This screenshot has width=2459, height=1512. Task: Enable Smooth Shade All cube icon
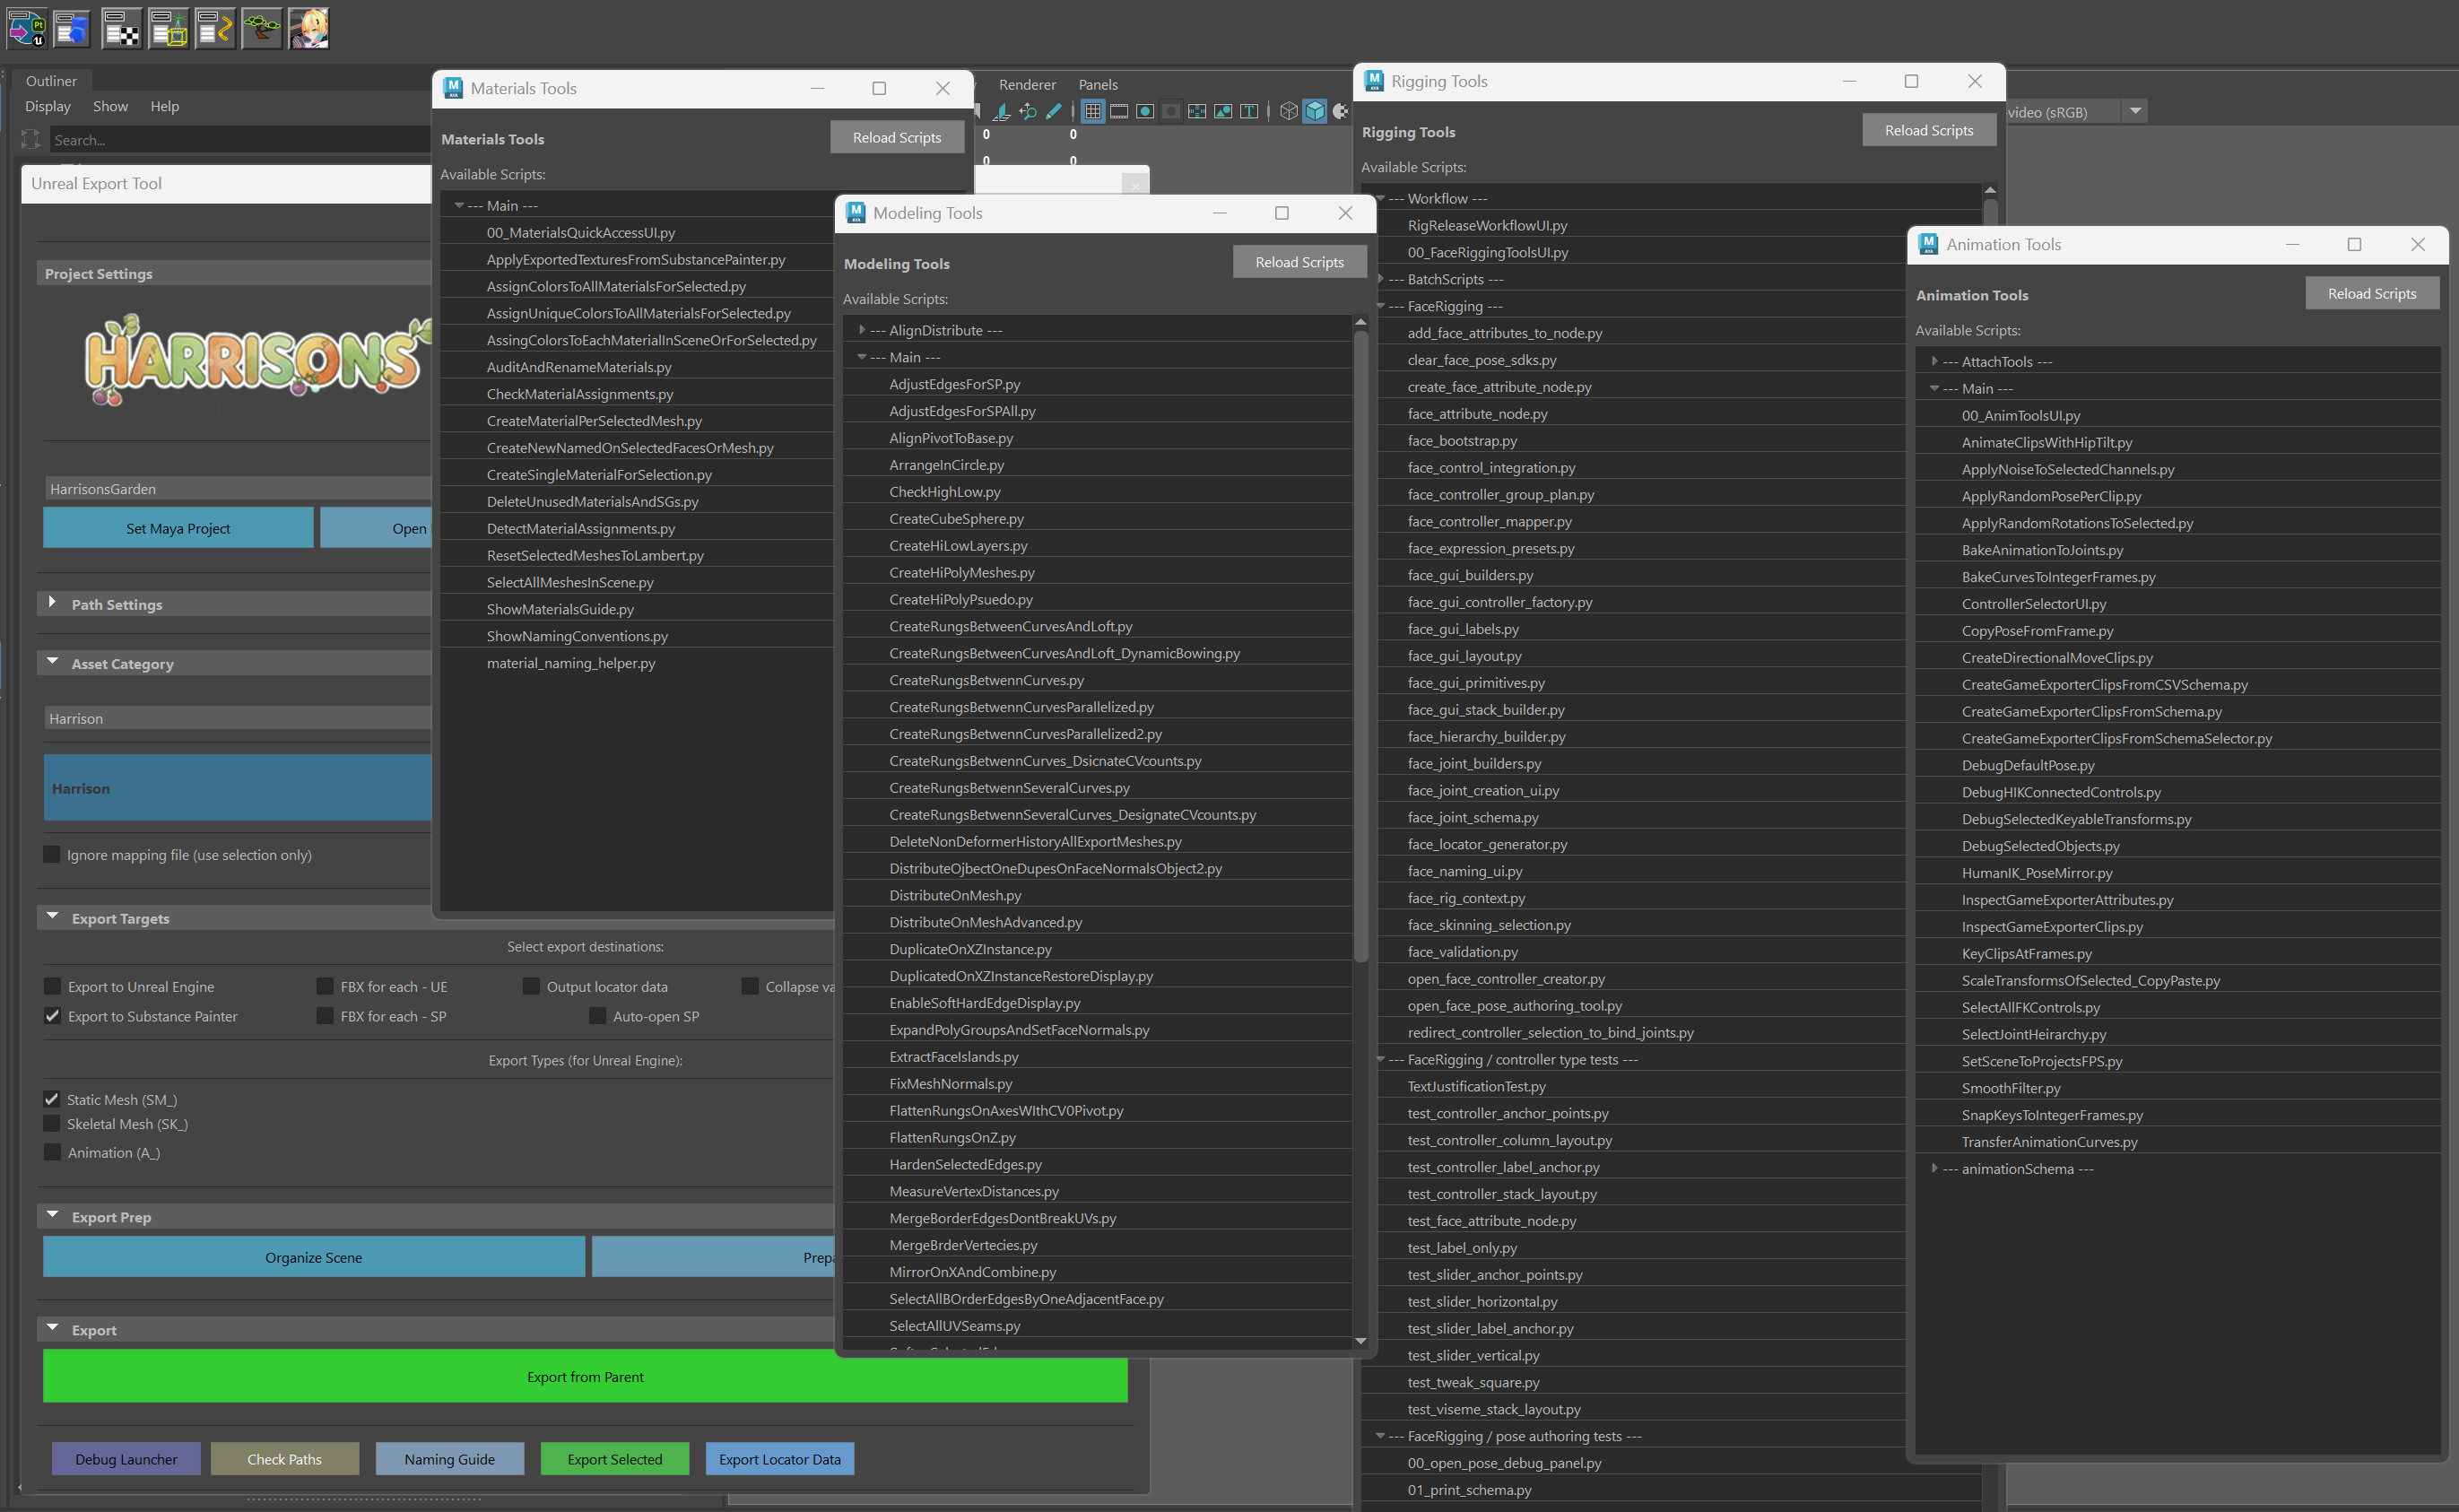[1315, 111]
